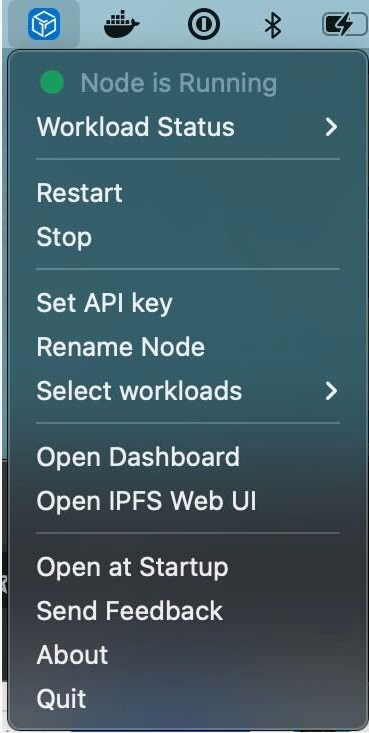
Task: Choose Rename Node from the menu
Action: point(188,347)
